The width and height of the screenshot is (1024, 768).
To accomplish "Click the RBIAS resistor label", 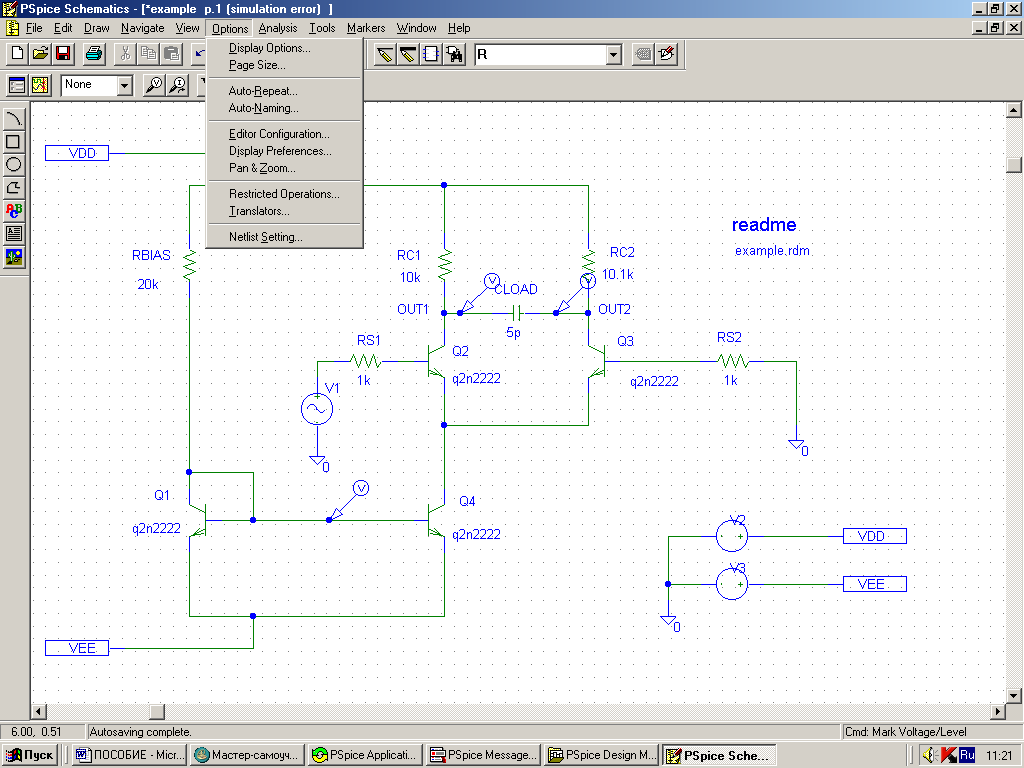I will tap(151, 255).
